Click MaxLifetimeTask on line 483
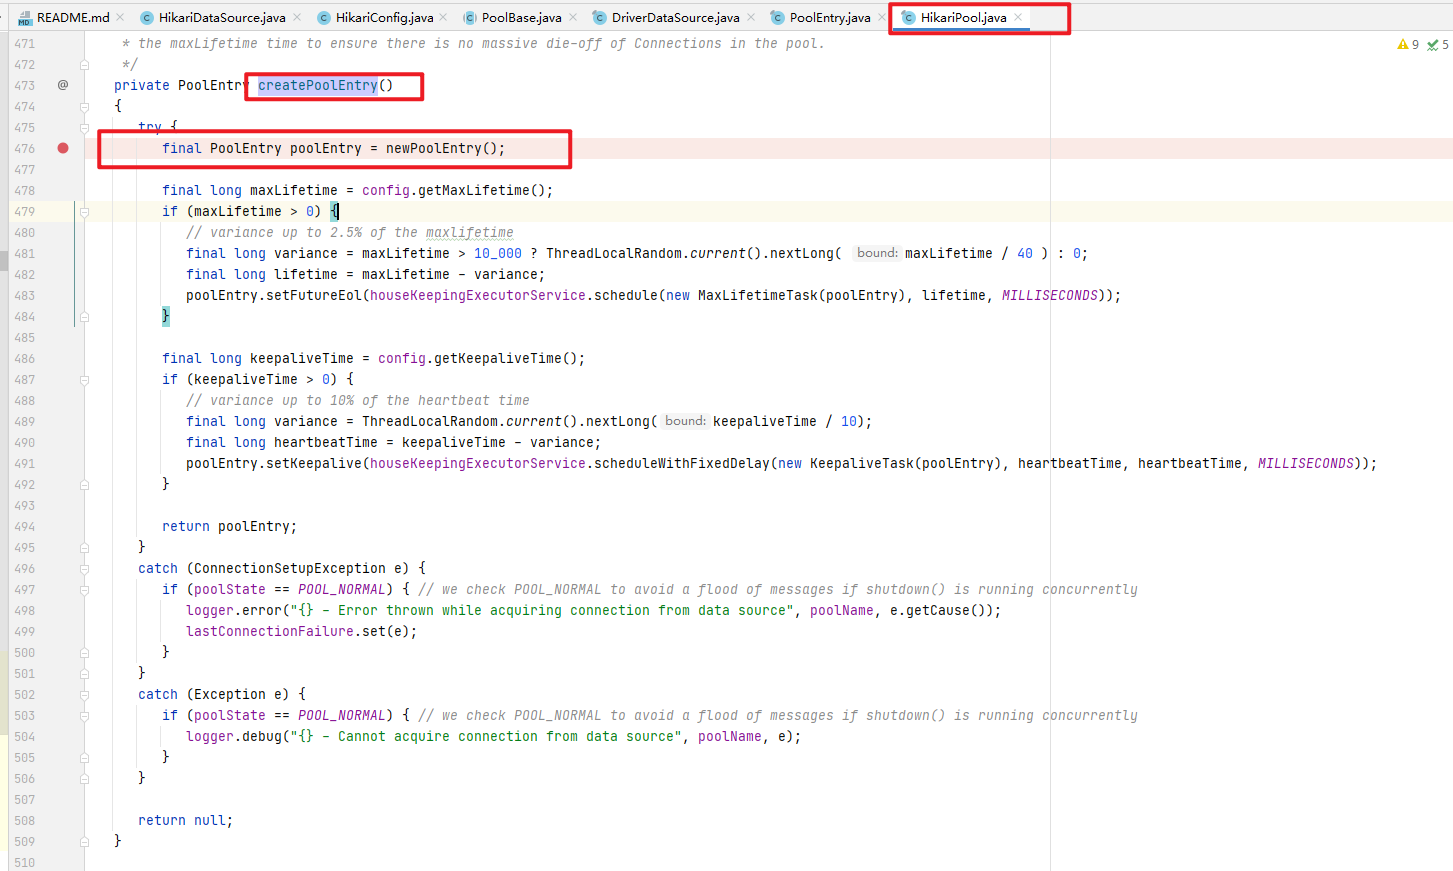 point(758,295)
